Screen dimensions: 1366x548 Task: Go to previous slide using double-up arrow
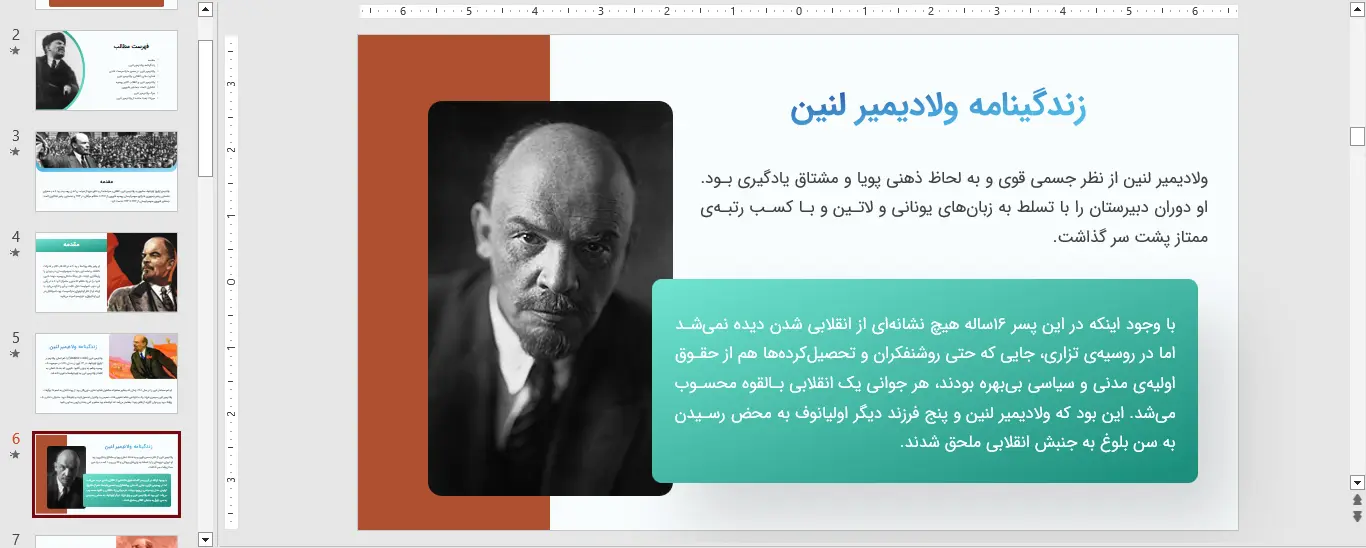point(1357,499)
